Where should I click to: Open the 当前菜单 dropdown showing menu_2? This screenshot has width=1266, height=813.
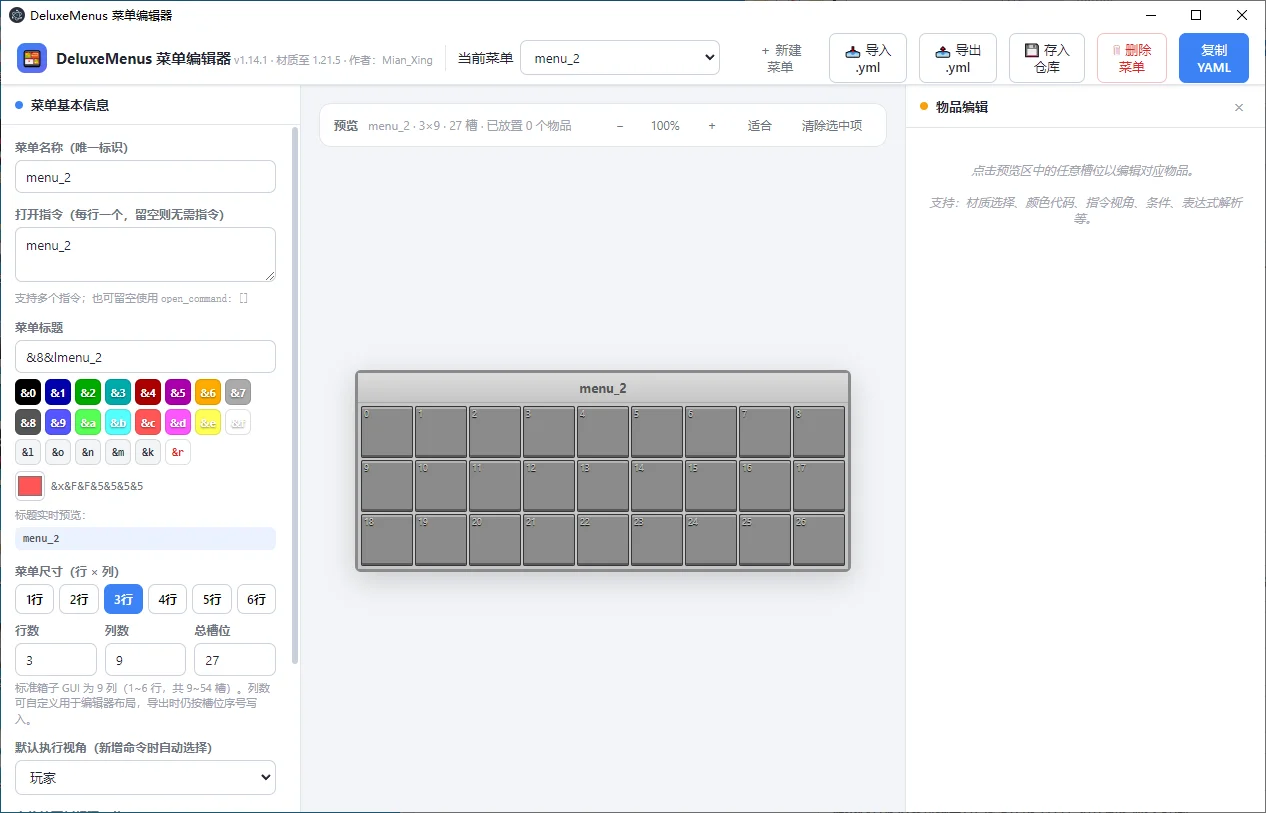620,58
